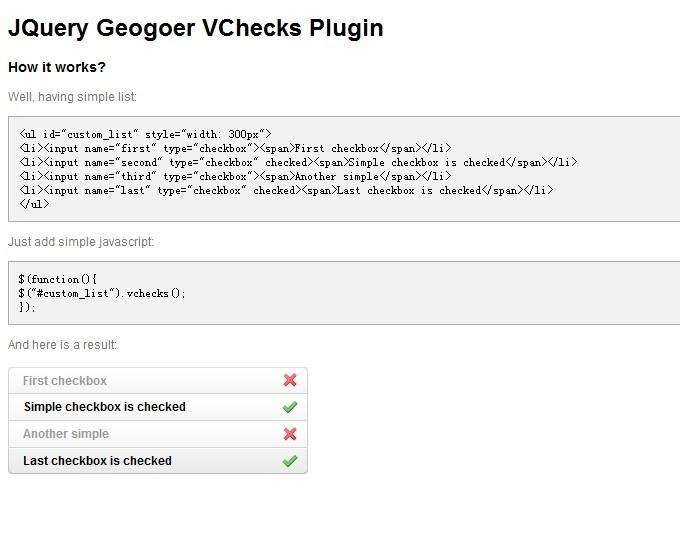The image size is (680, 545).
Task: Click the $(function(){ code line
Action: [x=58, y=279]
